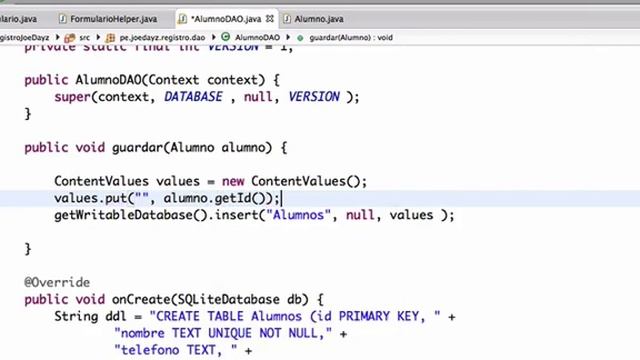Click the green method icon before guardar(Alumno)

300,38
